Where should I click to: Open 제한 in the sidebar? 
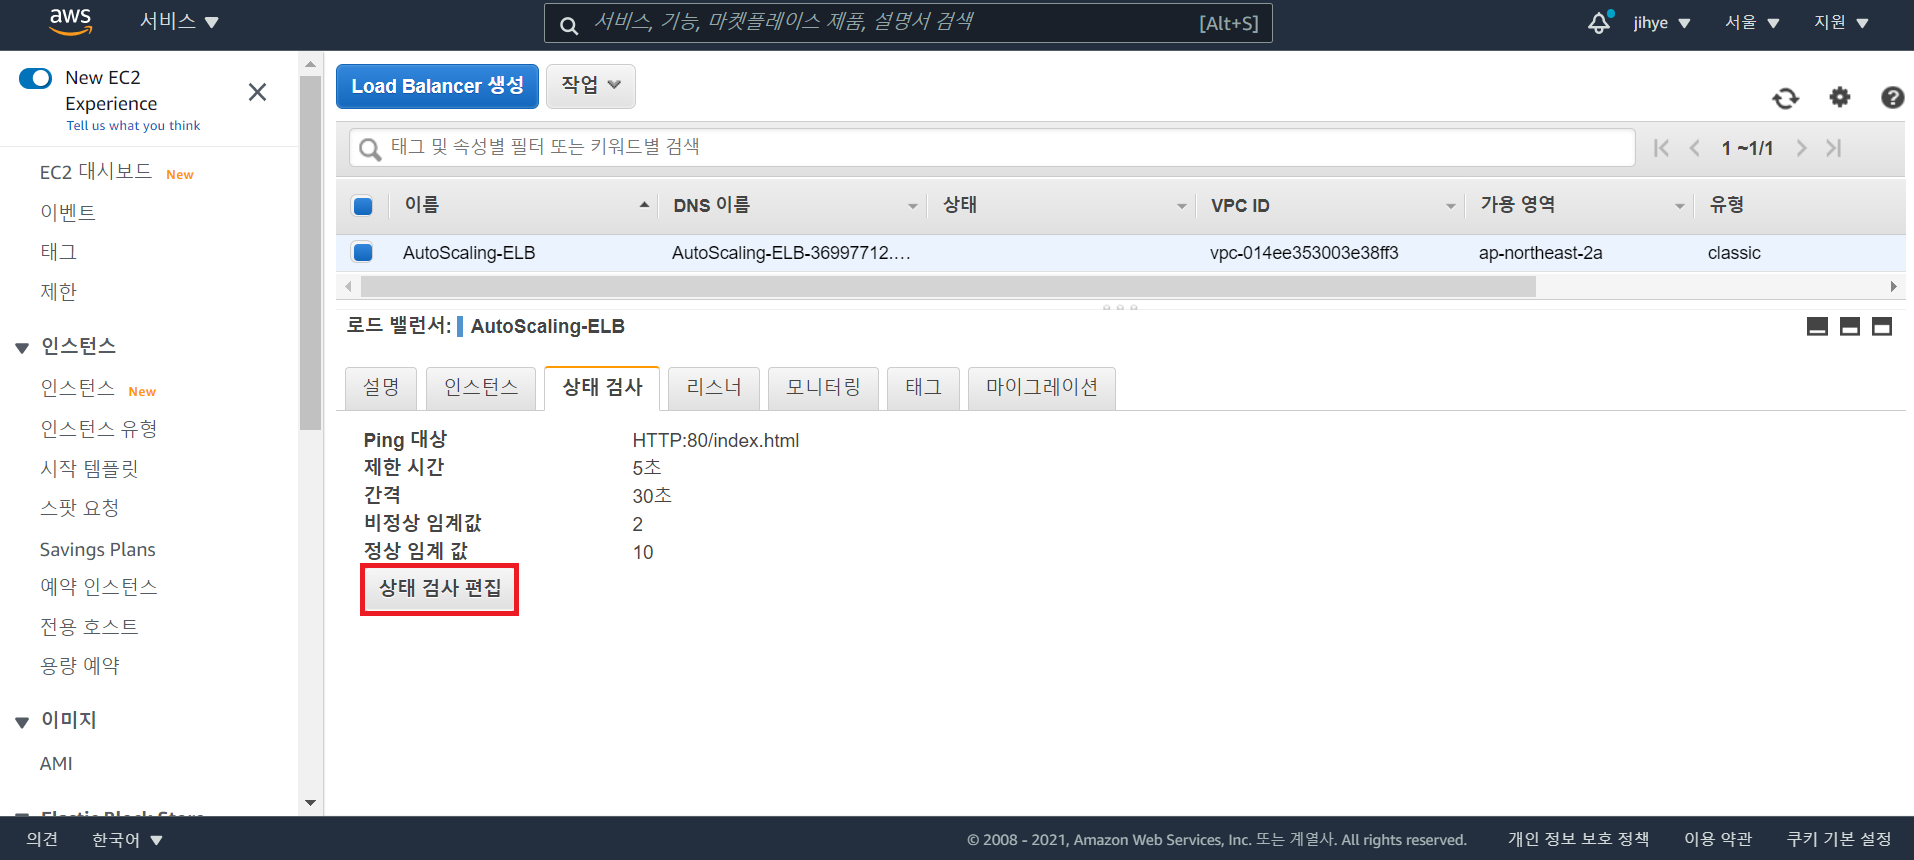click(x=58, y=292)
